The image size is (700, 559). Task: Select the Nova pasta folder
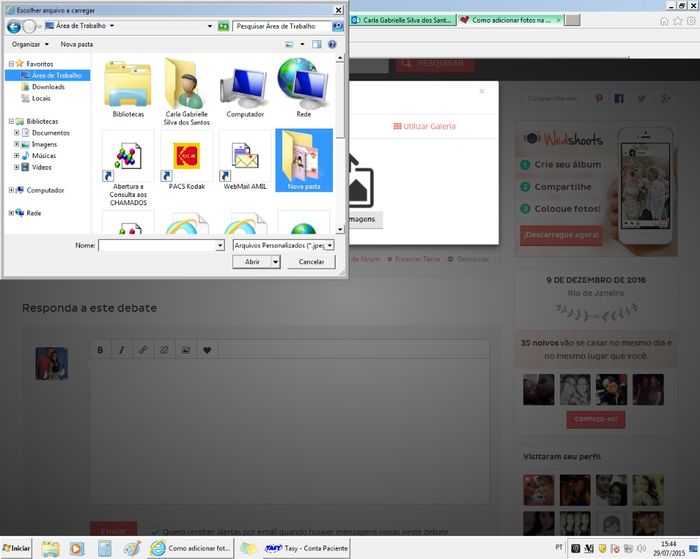pos(304,161)
